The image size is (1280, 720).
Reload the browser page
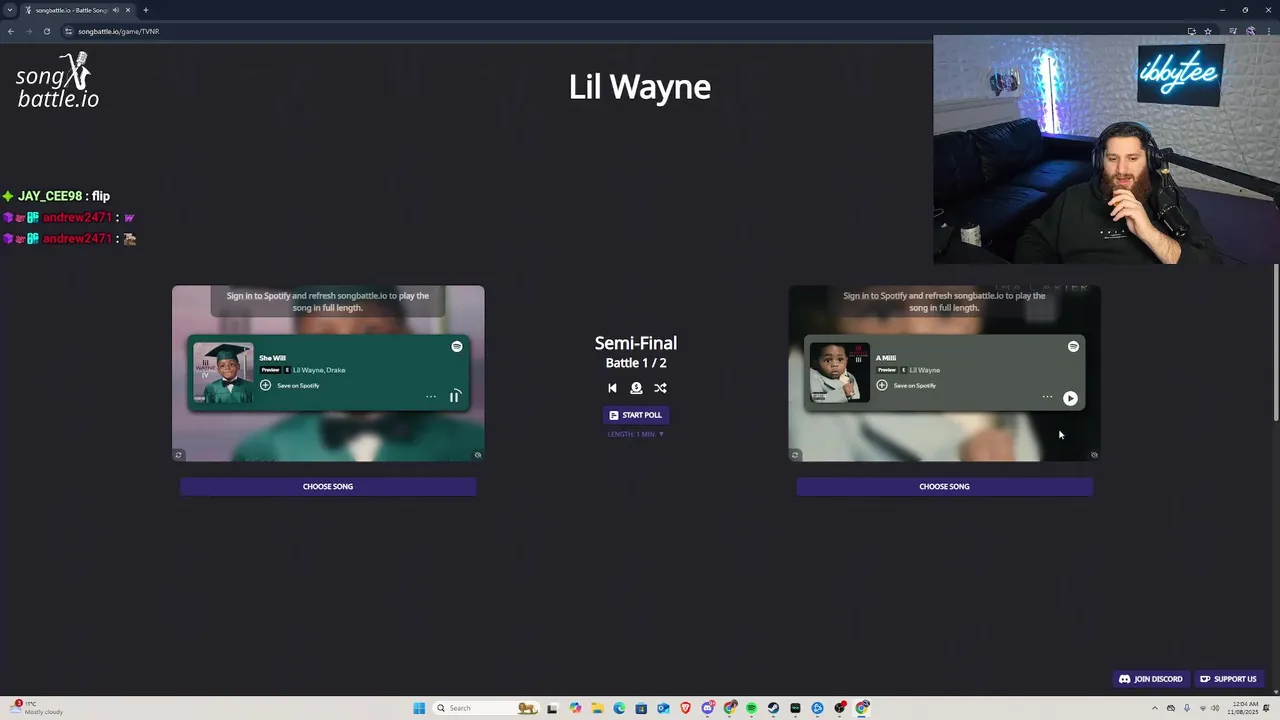coord(46,31)
